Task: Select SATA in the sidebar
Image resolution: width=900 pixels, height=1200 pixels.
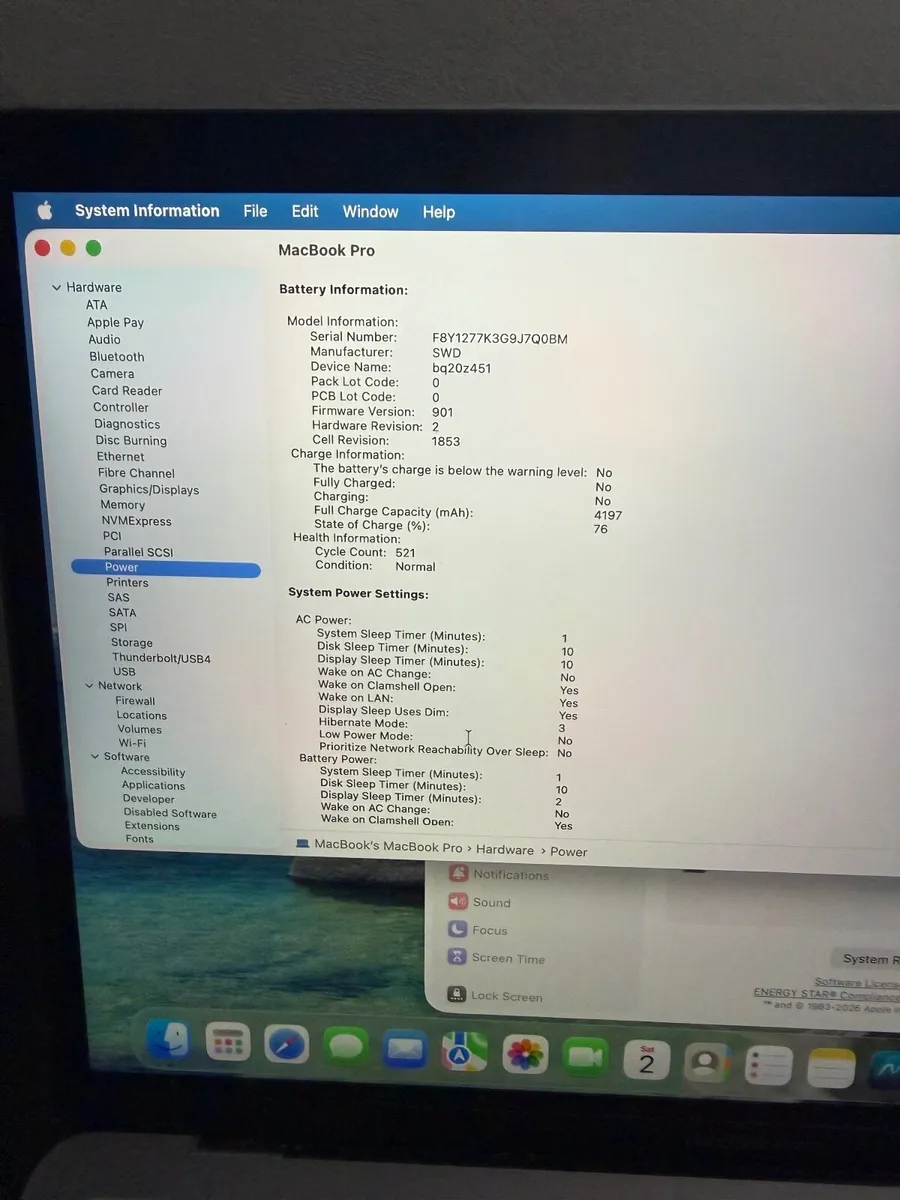Action: pyautogui.click(x=122, y=612)
